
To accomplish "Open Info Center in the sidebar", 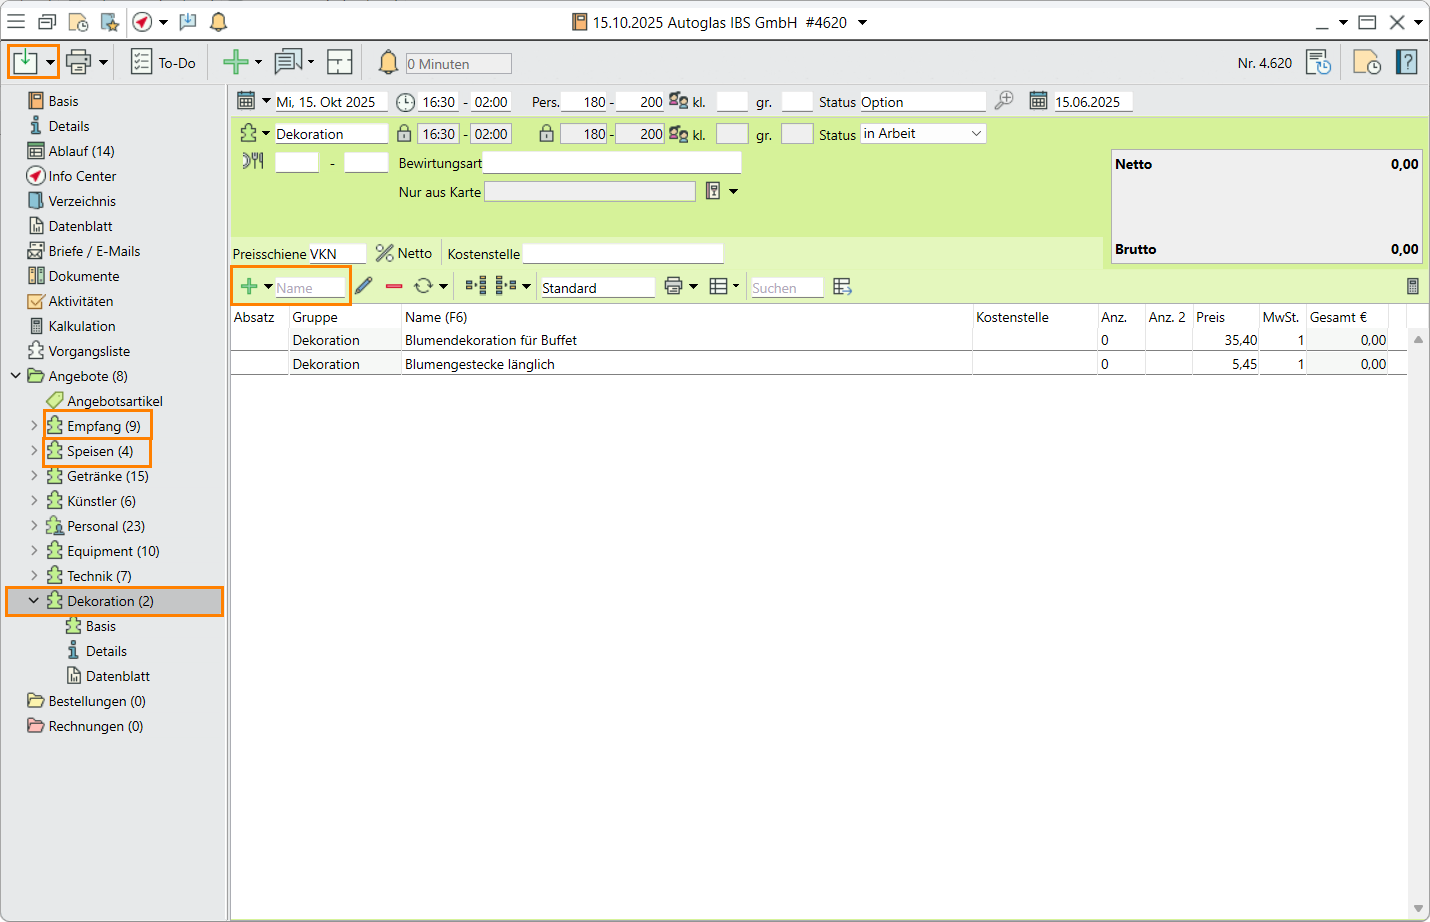I will tap(82, 176).
